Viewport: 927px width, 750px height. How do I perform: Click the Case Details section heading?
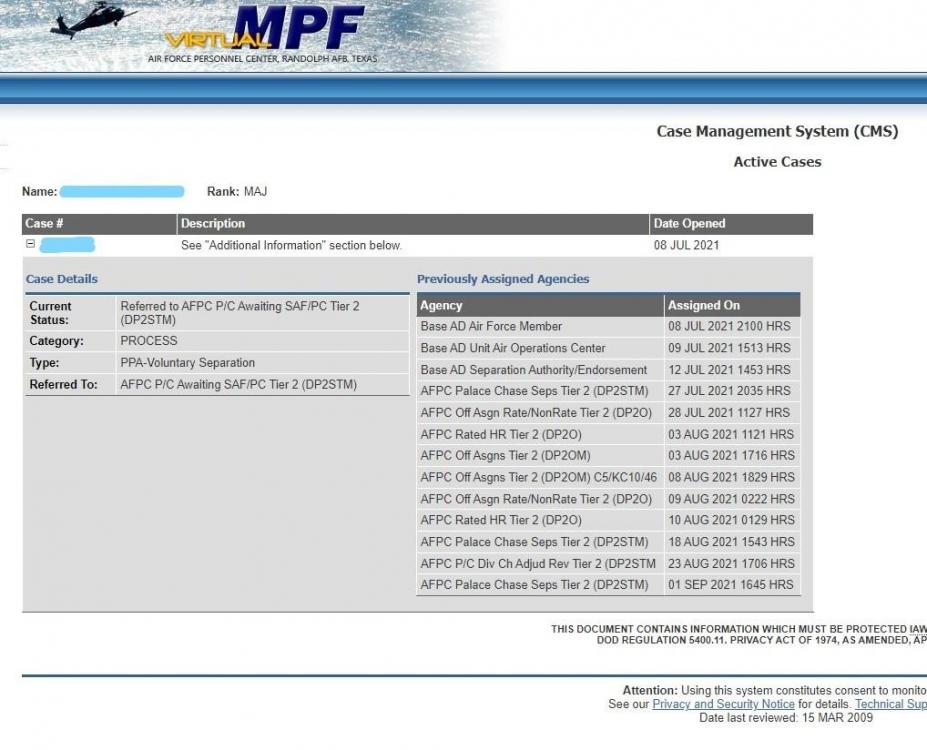[62, 279]
